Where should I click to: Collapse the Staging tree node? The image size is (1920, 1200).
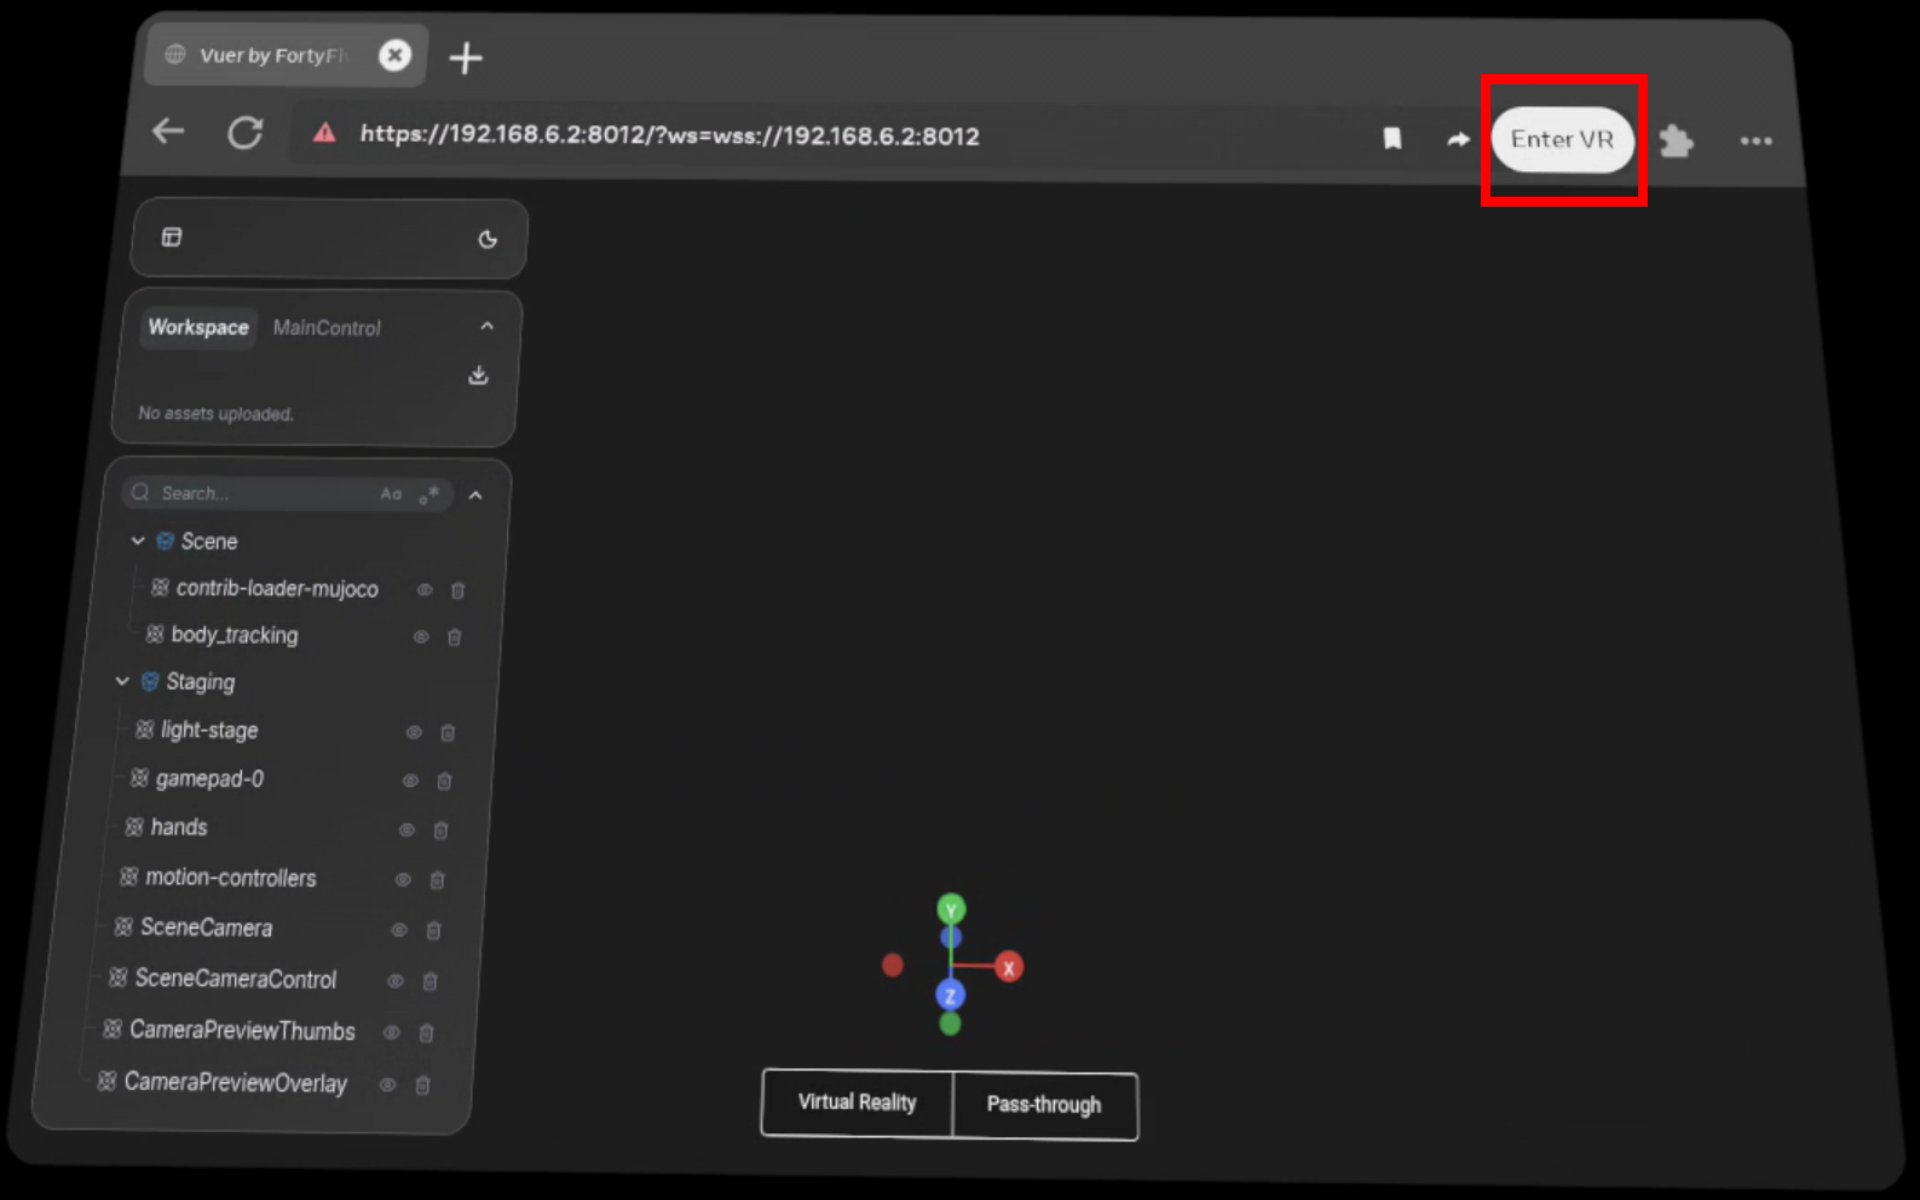(122, 681)
